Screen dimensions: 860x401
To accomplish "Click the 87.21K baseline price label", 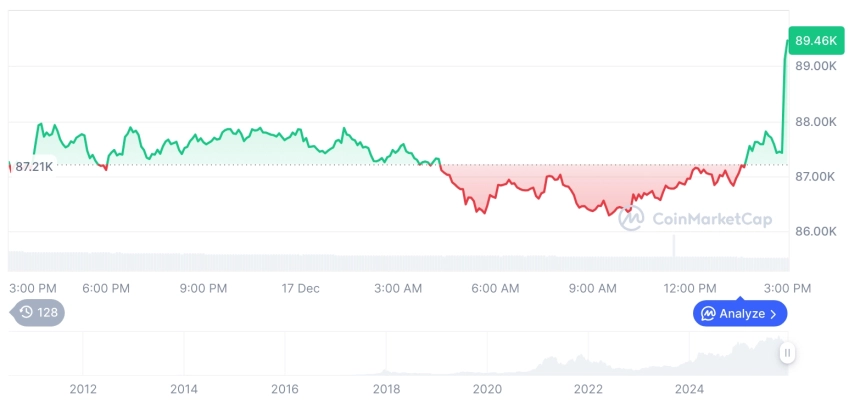I will tap(34, 166).
